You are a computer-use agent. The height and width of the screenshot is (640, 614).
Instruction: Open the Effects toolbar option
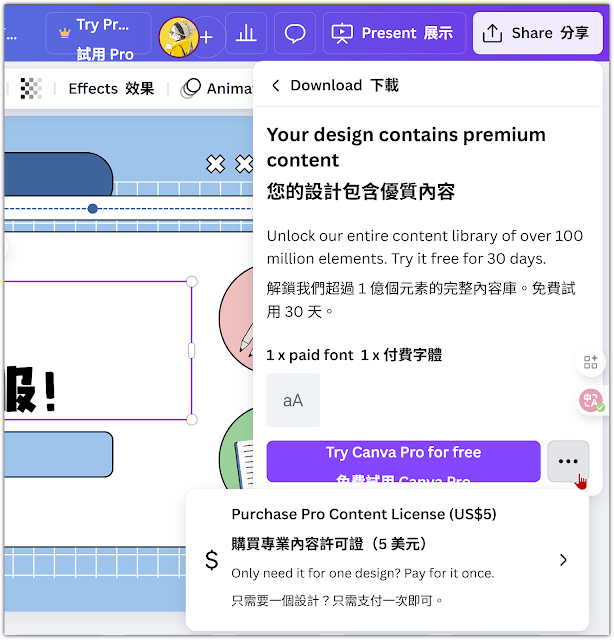point(111,88)
